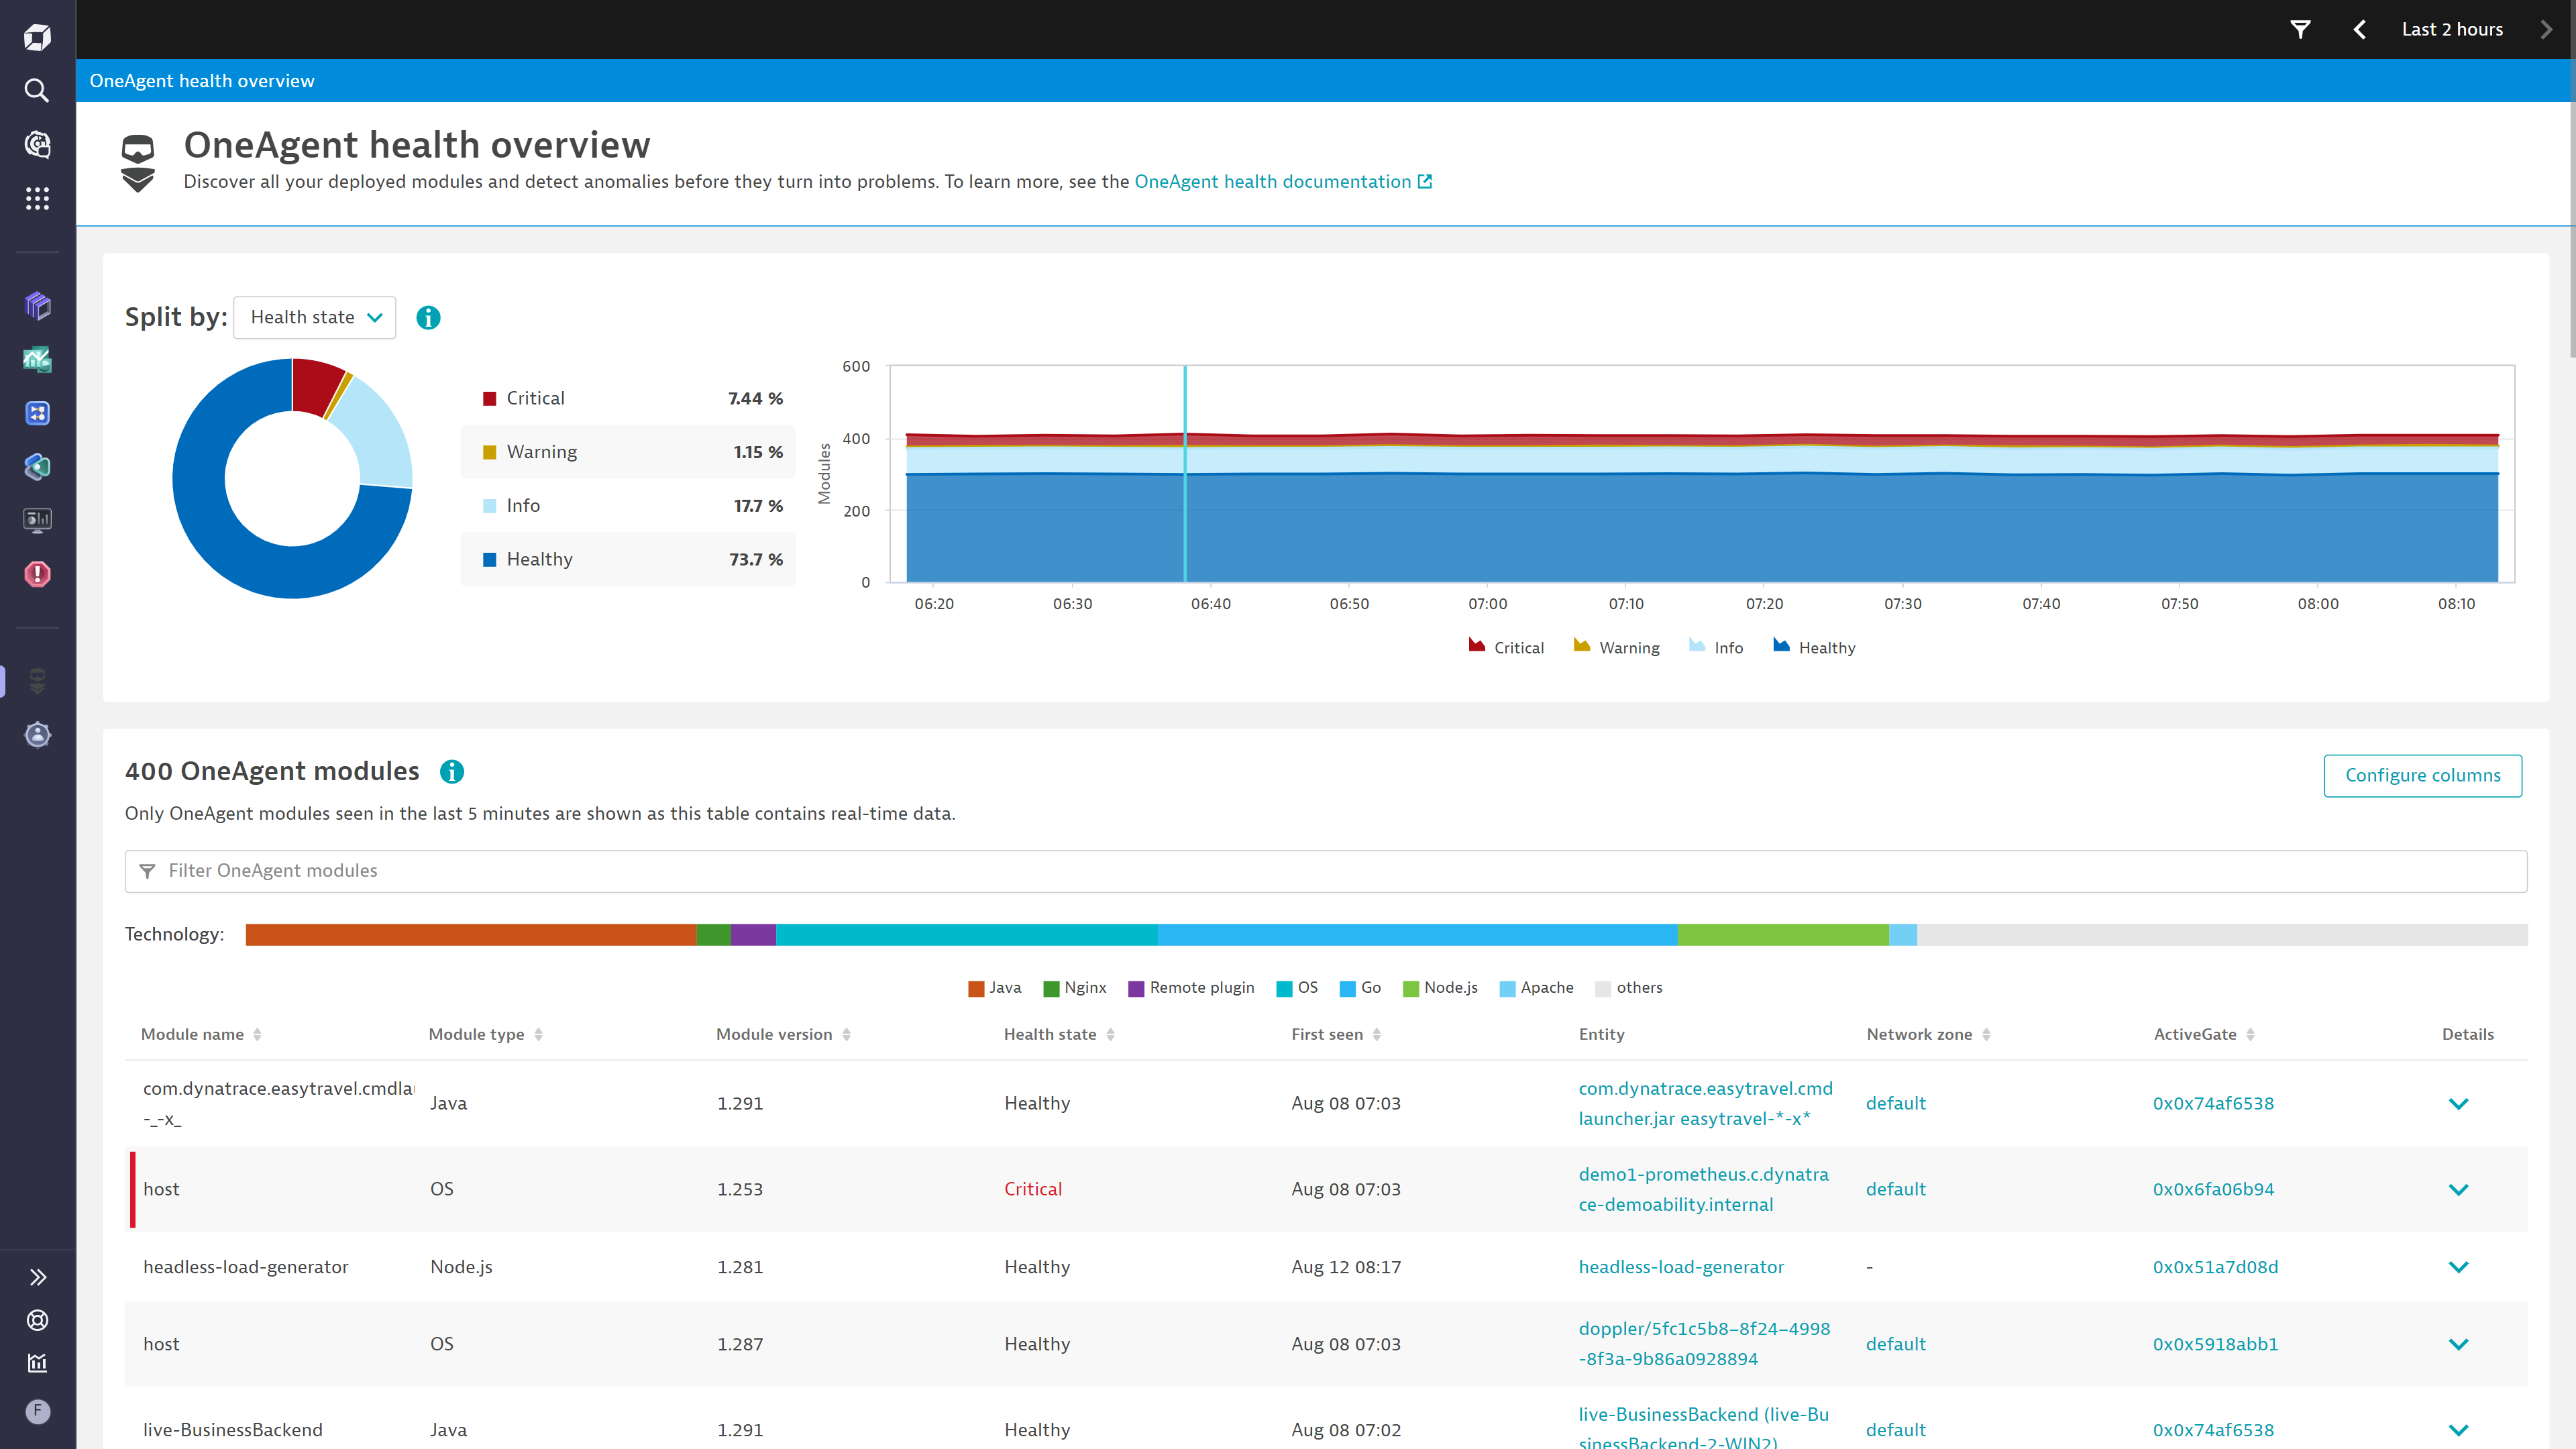Open the charts icon above the profile avatar
This screenshot has width=2576, height=1449.
pos(36,1362)
